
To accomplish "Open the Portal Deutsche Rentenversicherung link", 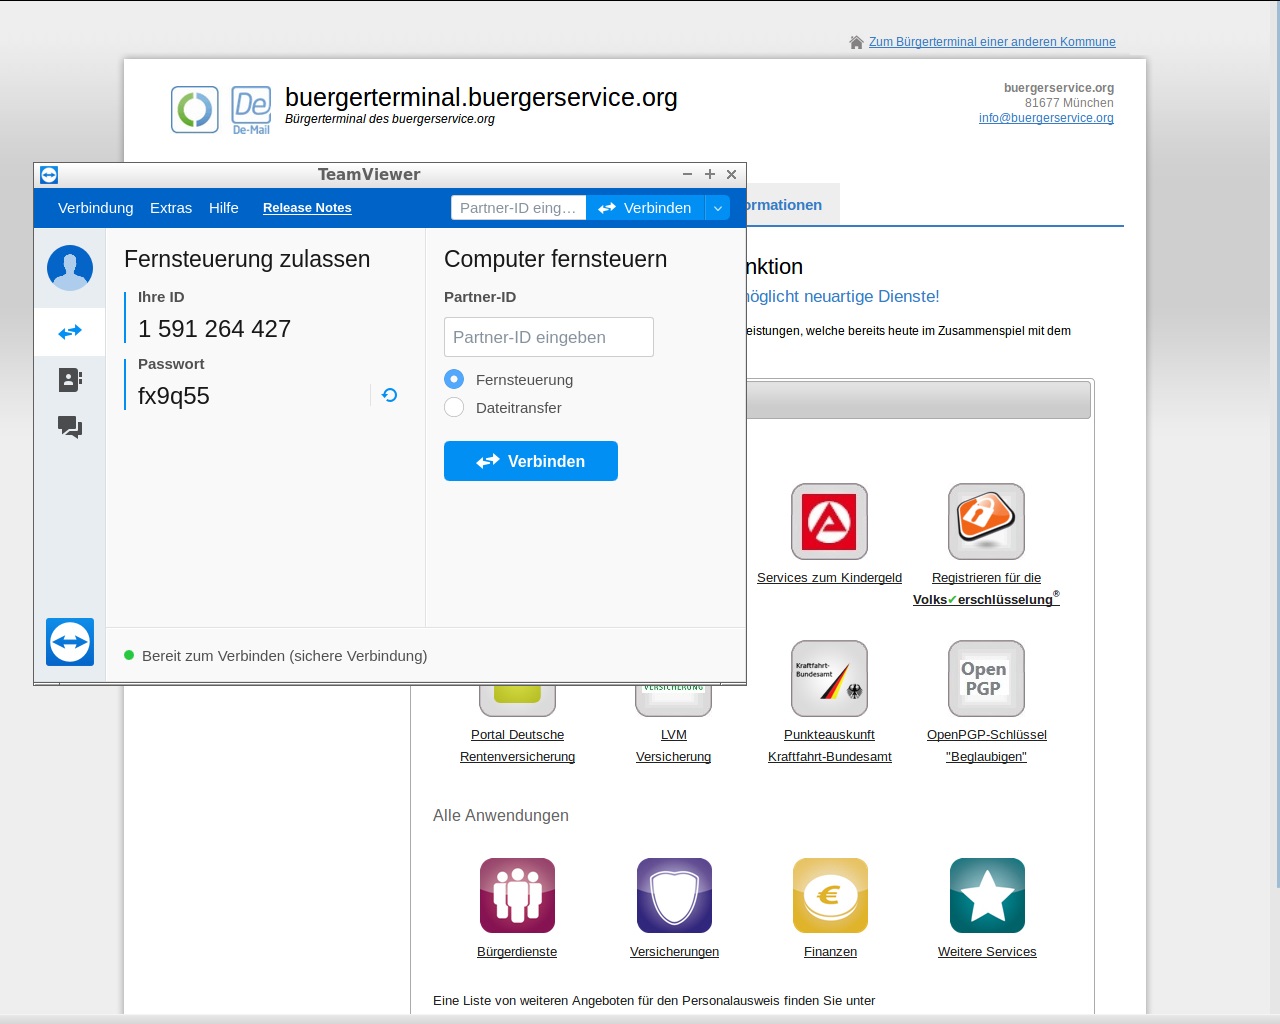I will point(517,746).
